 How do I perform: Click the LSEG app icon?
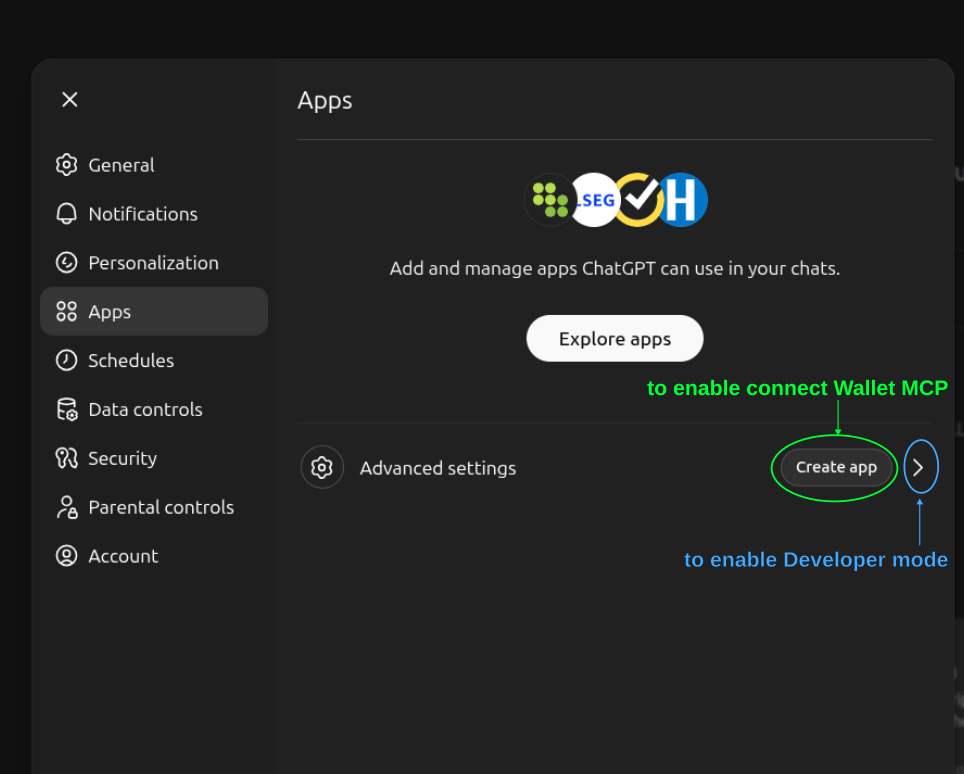point(594,200)
